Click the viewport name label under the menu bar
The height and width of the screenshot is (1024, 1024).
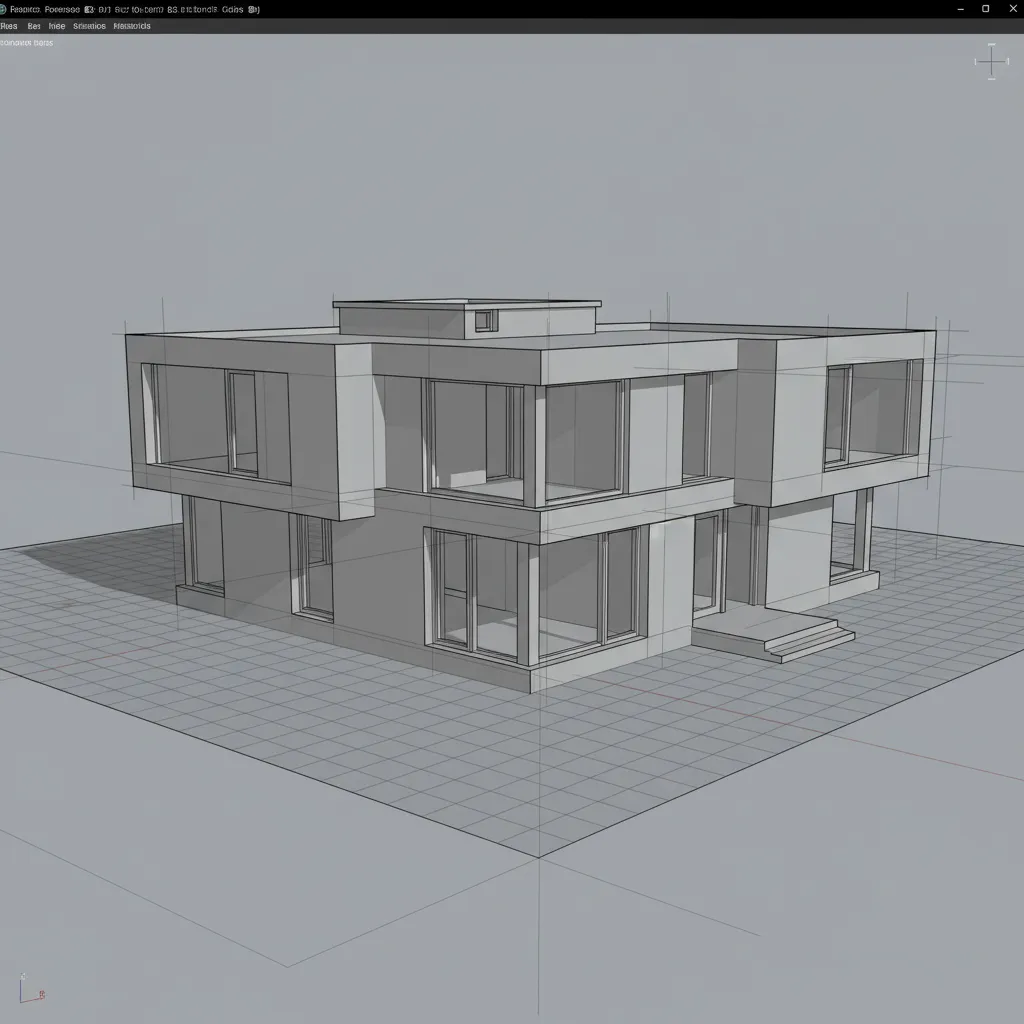[26, 42]
